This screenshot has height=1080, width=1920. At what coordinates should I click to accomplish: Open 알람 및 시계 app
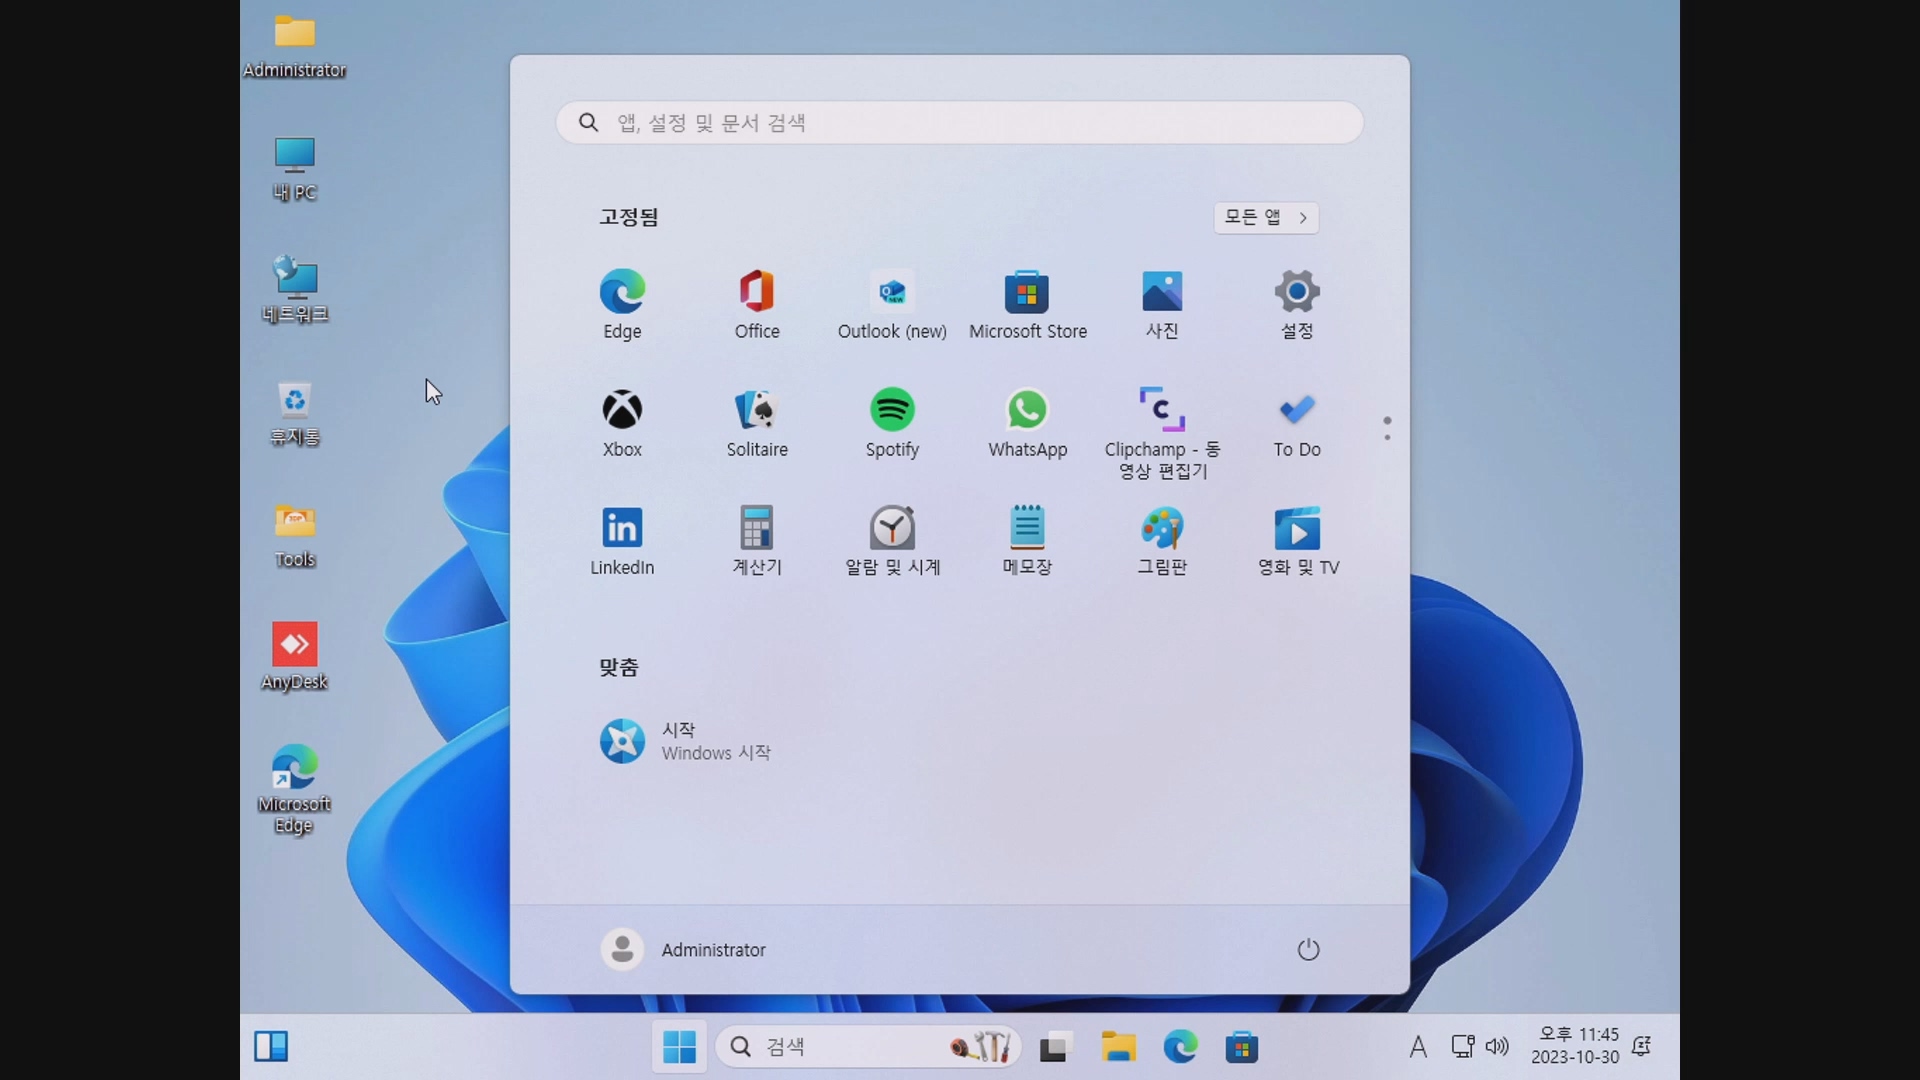[892, 540]
